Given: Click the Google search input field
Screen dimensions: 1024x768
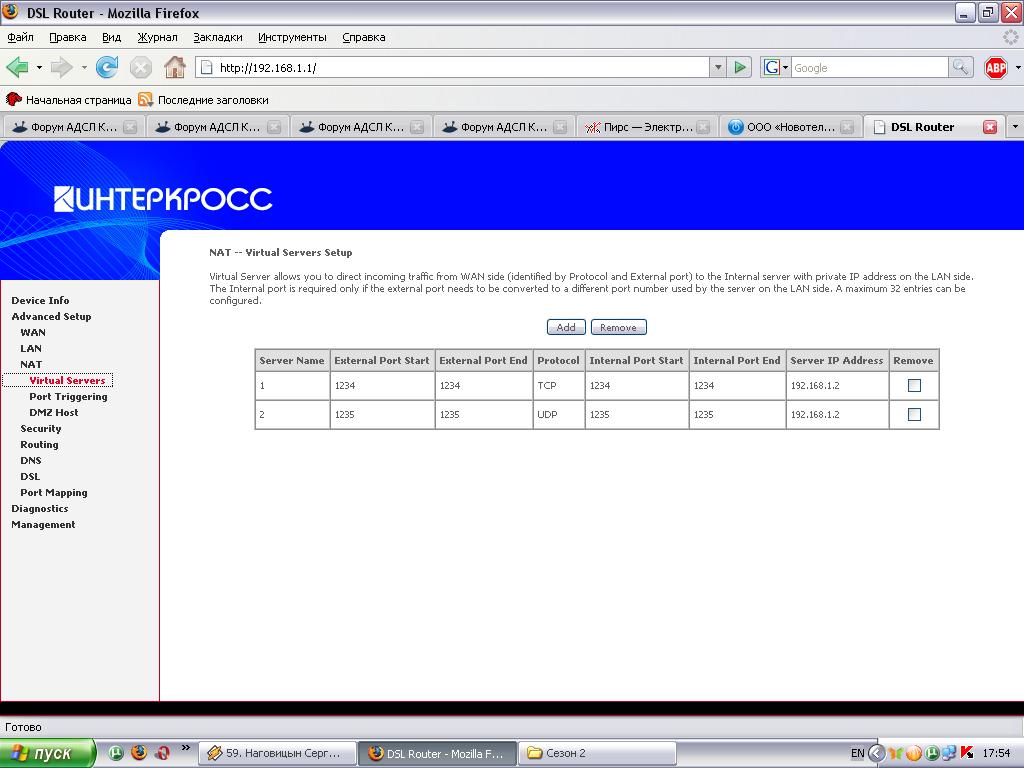Looking at the screenshot, I should 868,68.
